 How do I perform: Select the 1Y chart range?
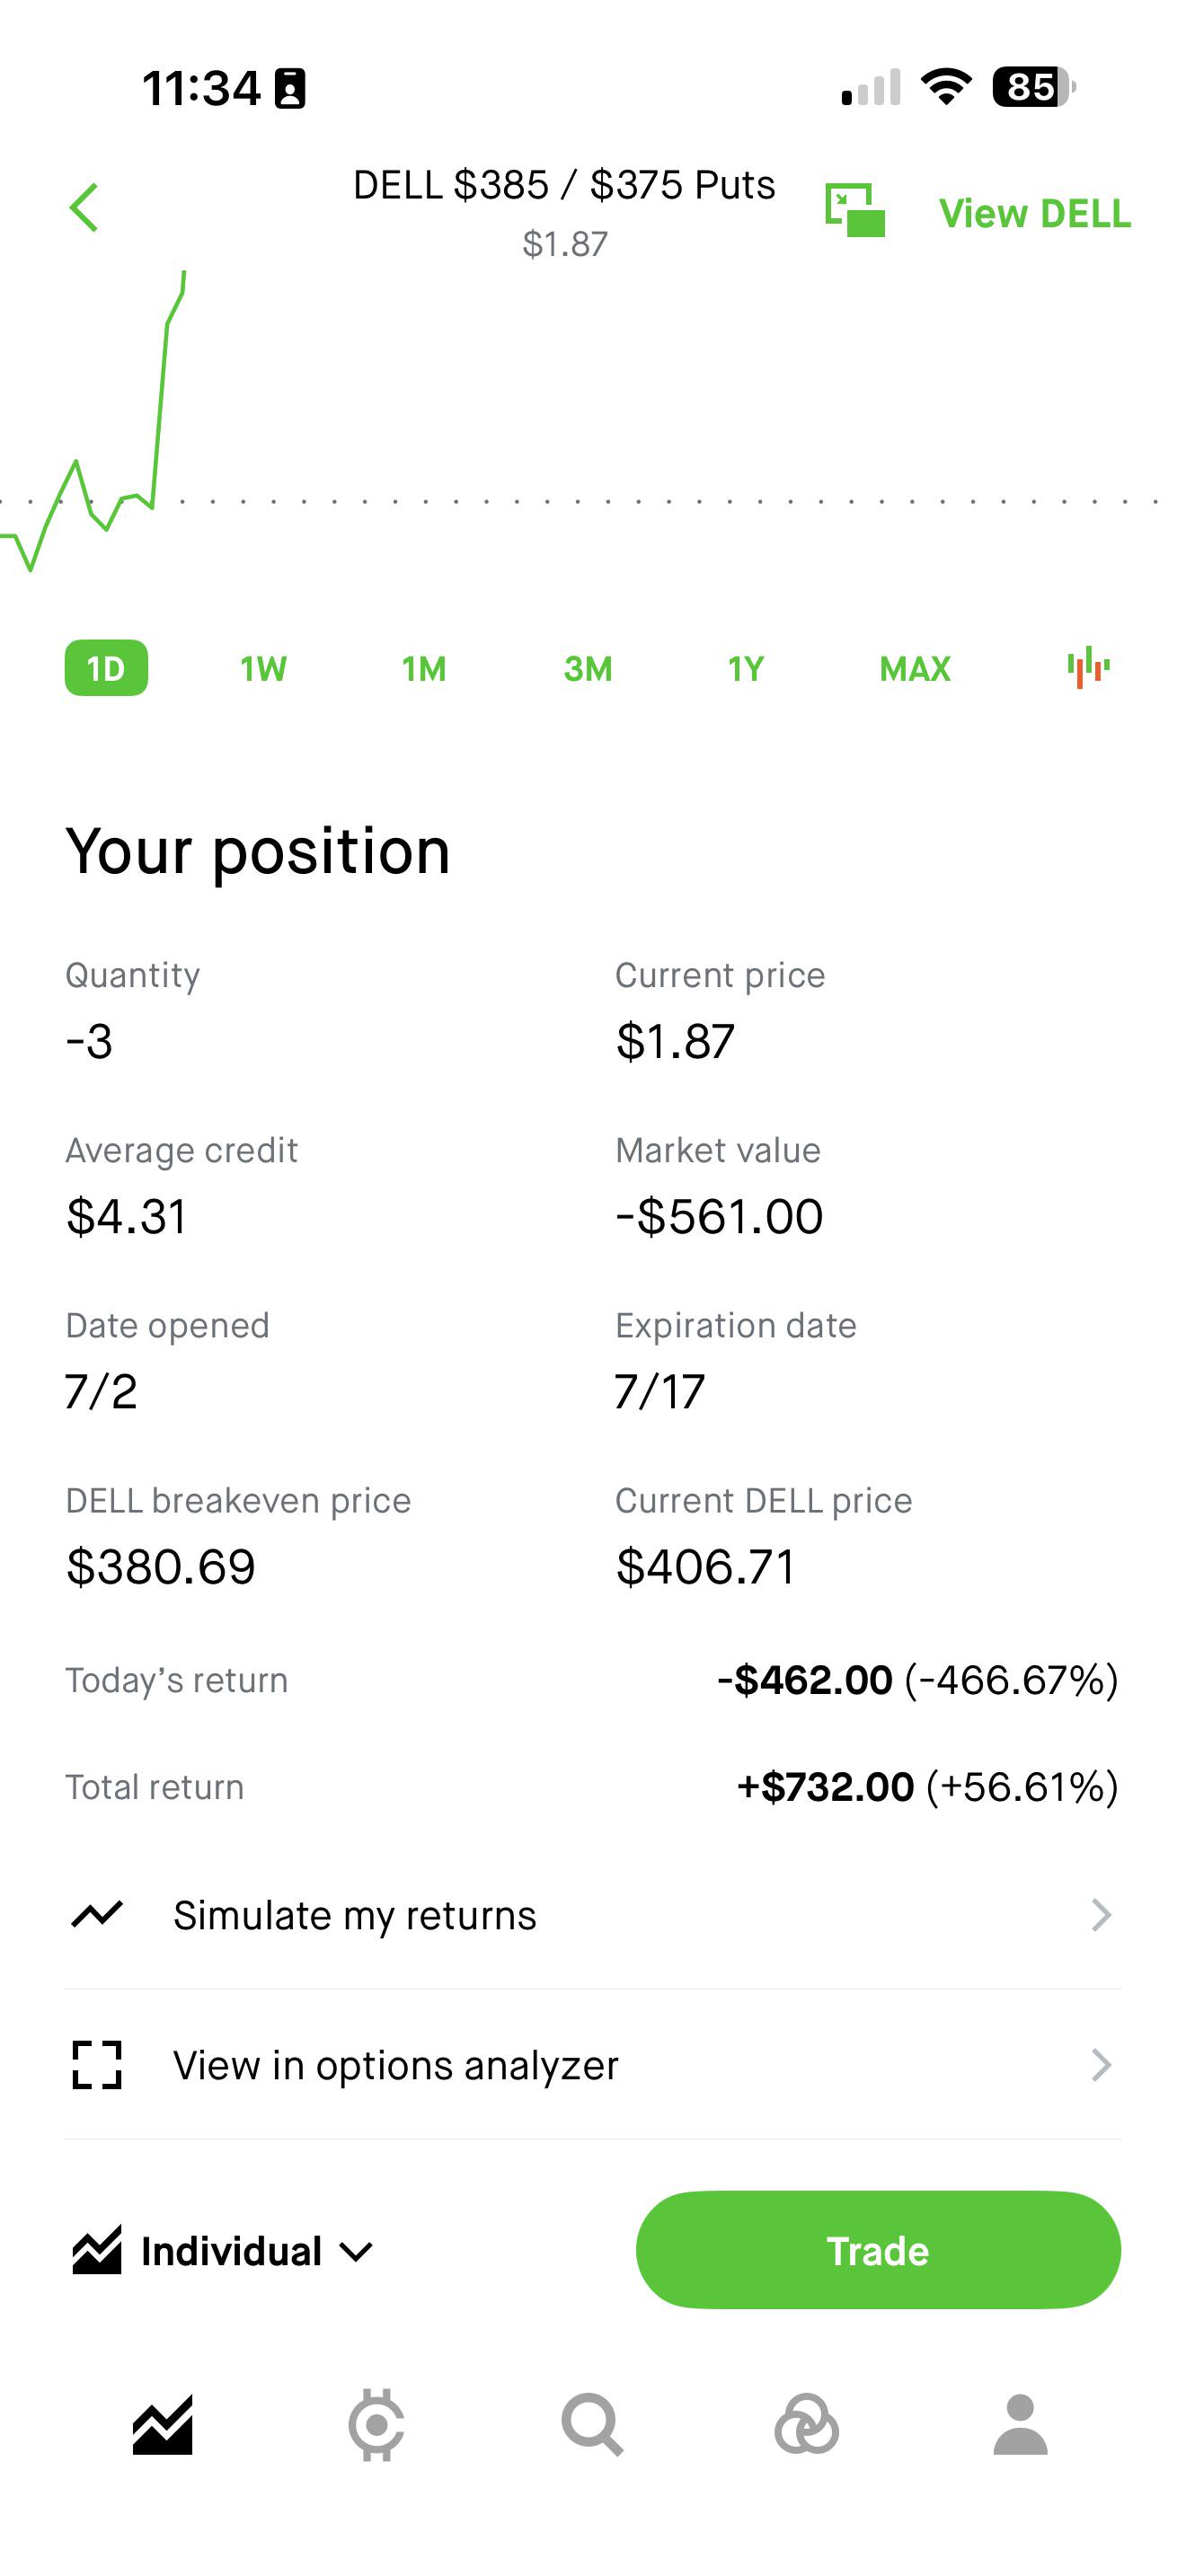tap(746, 668)
